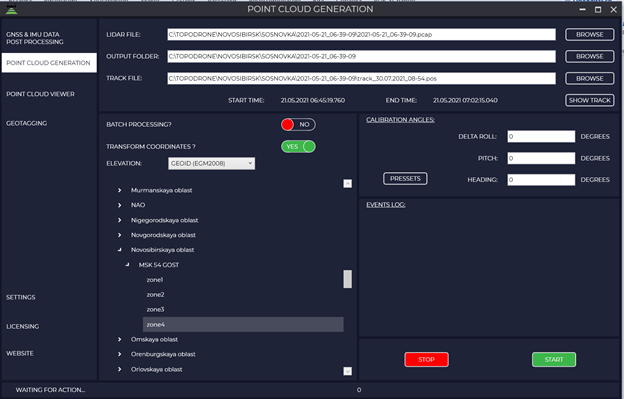
Task: Open the Point Cloud Viewer tab
Action: (40, 94)
